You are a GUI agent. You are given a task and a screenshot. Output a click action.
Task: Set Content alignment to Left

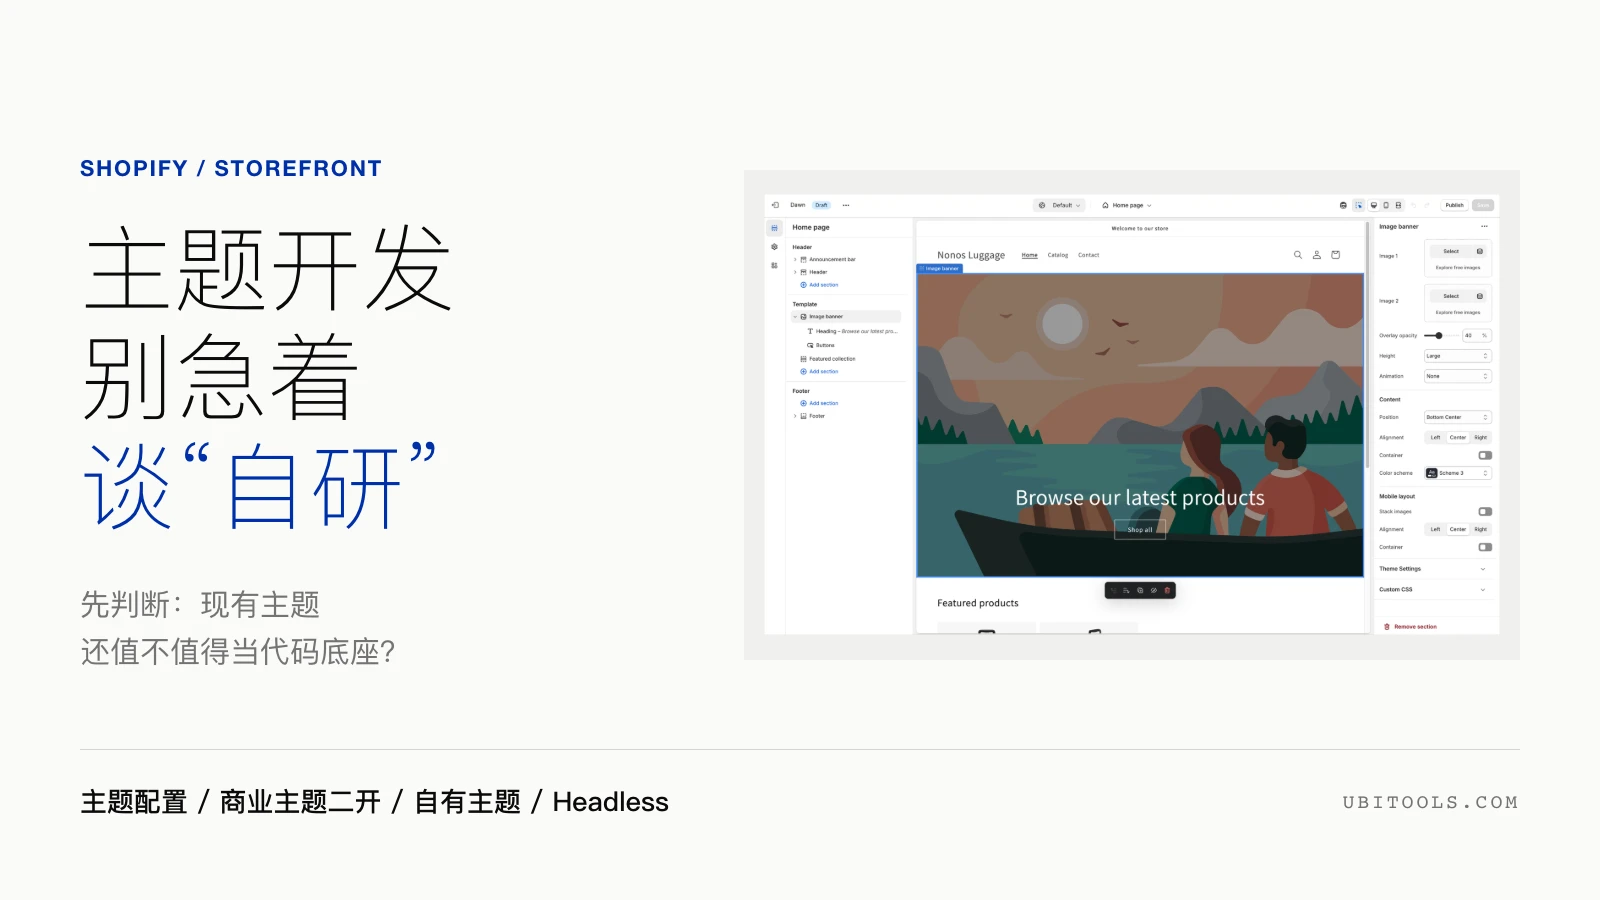click(1435, 437)
